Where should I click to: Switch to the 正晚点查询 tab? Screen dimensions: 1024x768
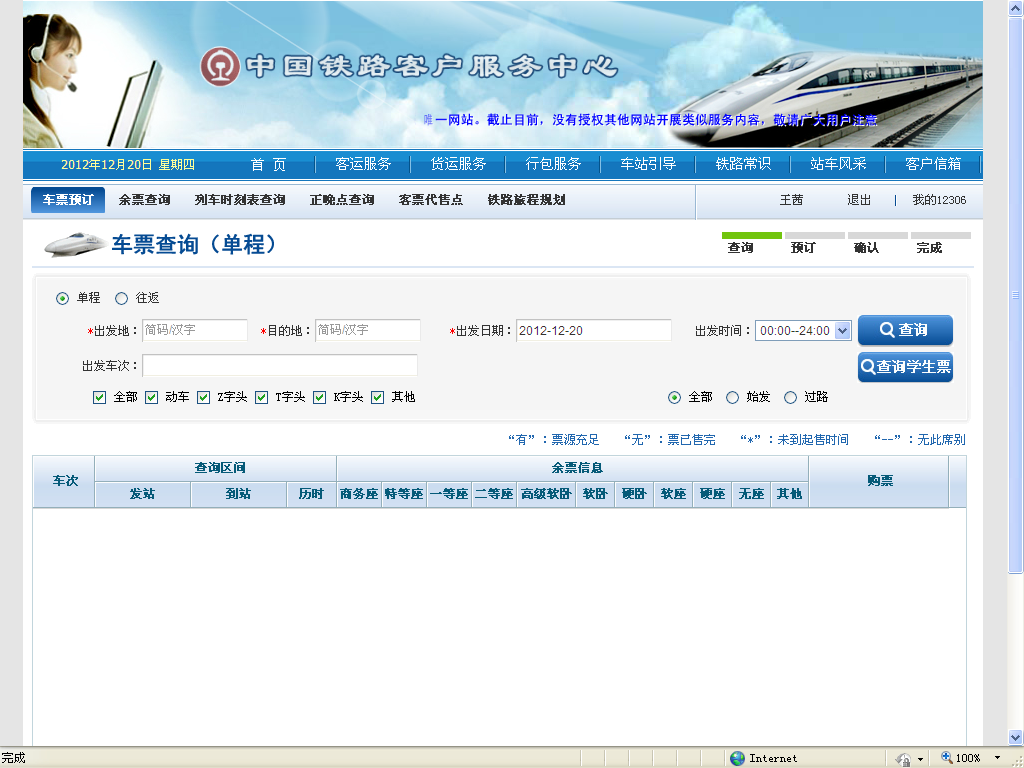point(342,200)
